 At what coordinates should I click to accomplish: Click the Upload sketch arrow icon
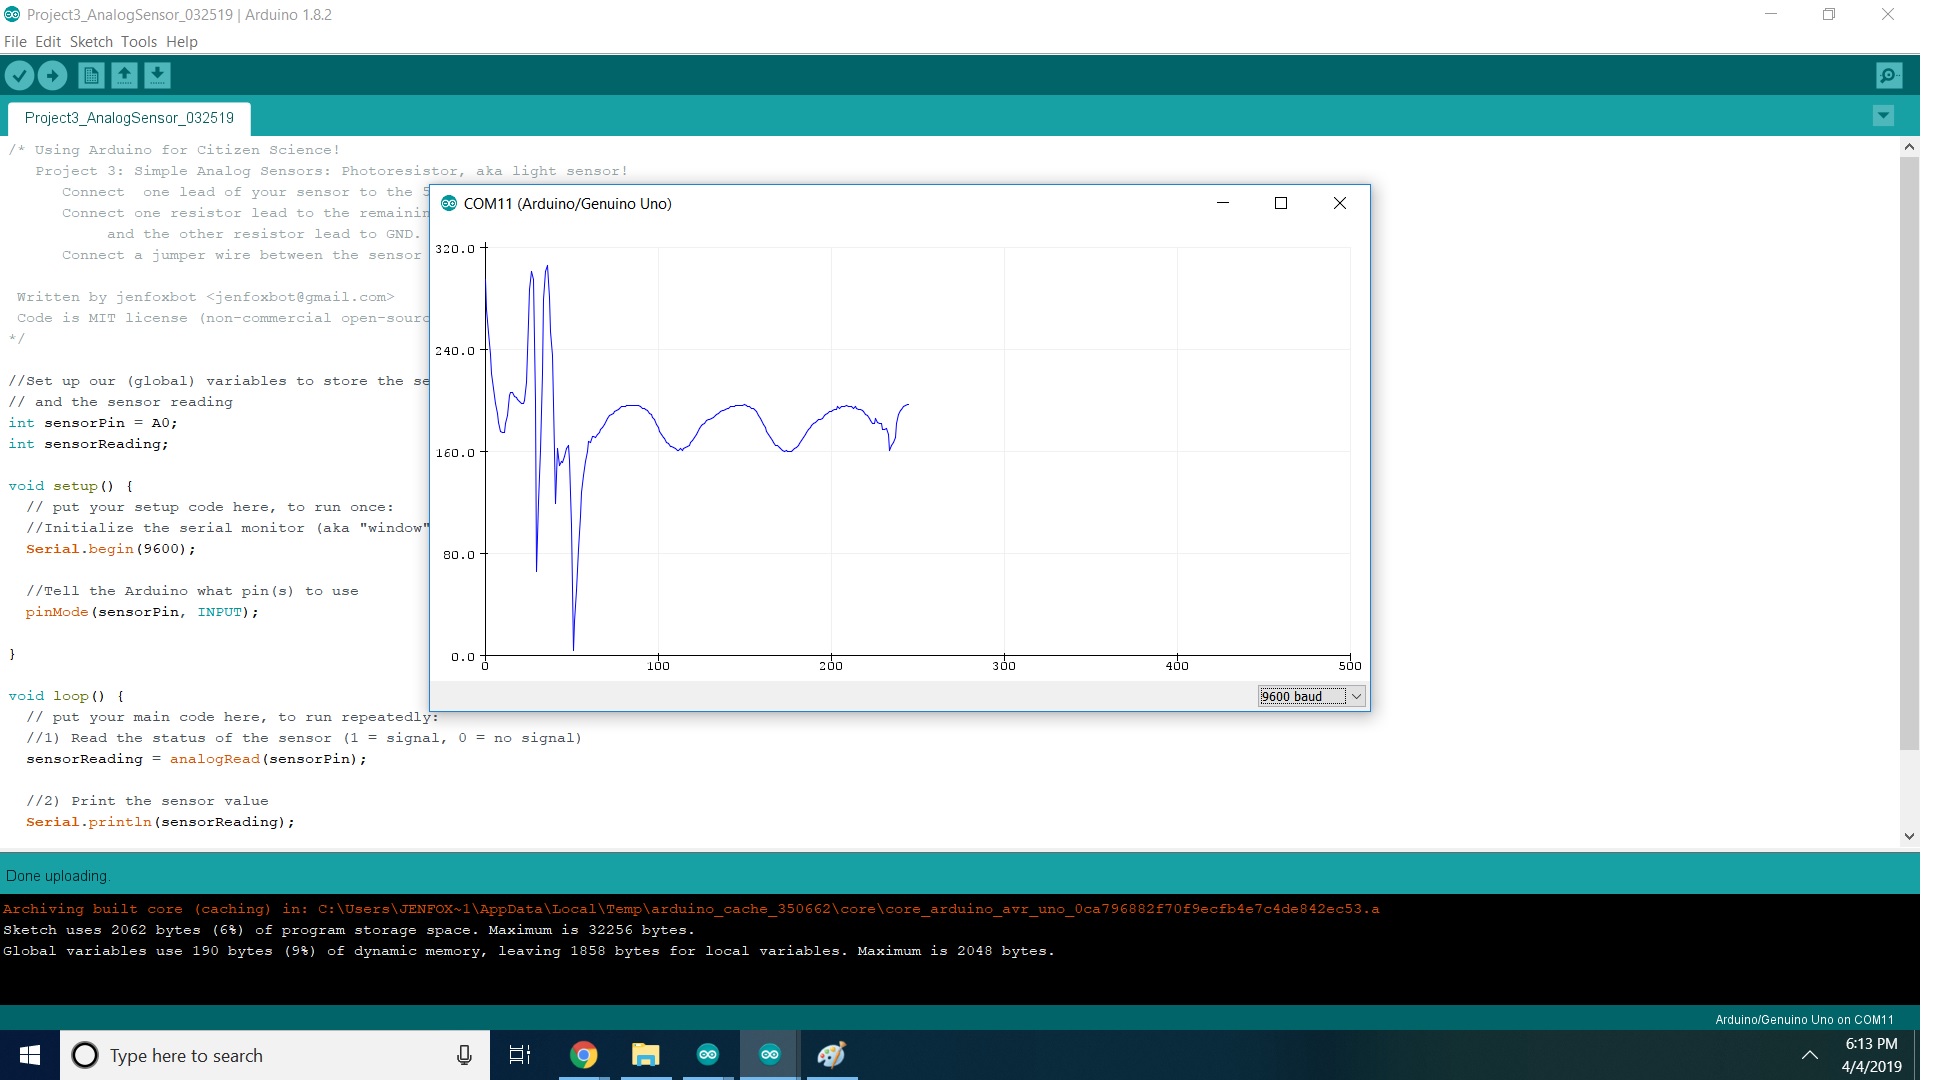52,75
